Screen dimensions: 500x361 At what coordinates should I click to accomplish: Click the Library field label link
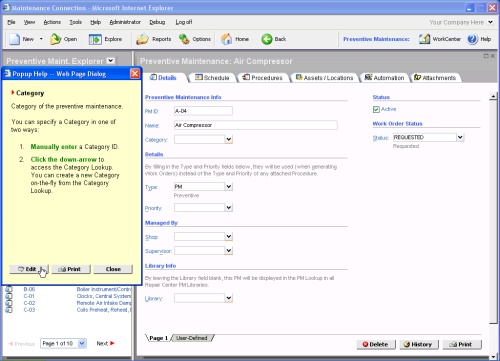[x=154, y=299]
